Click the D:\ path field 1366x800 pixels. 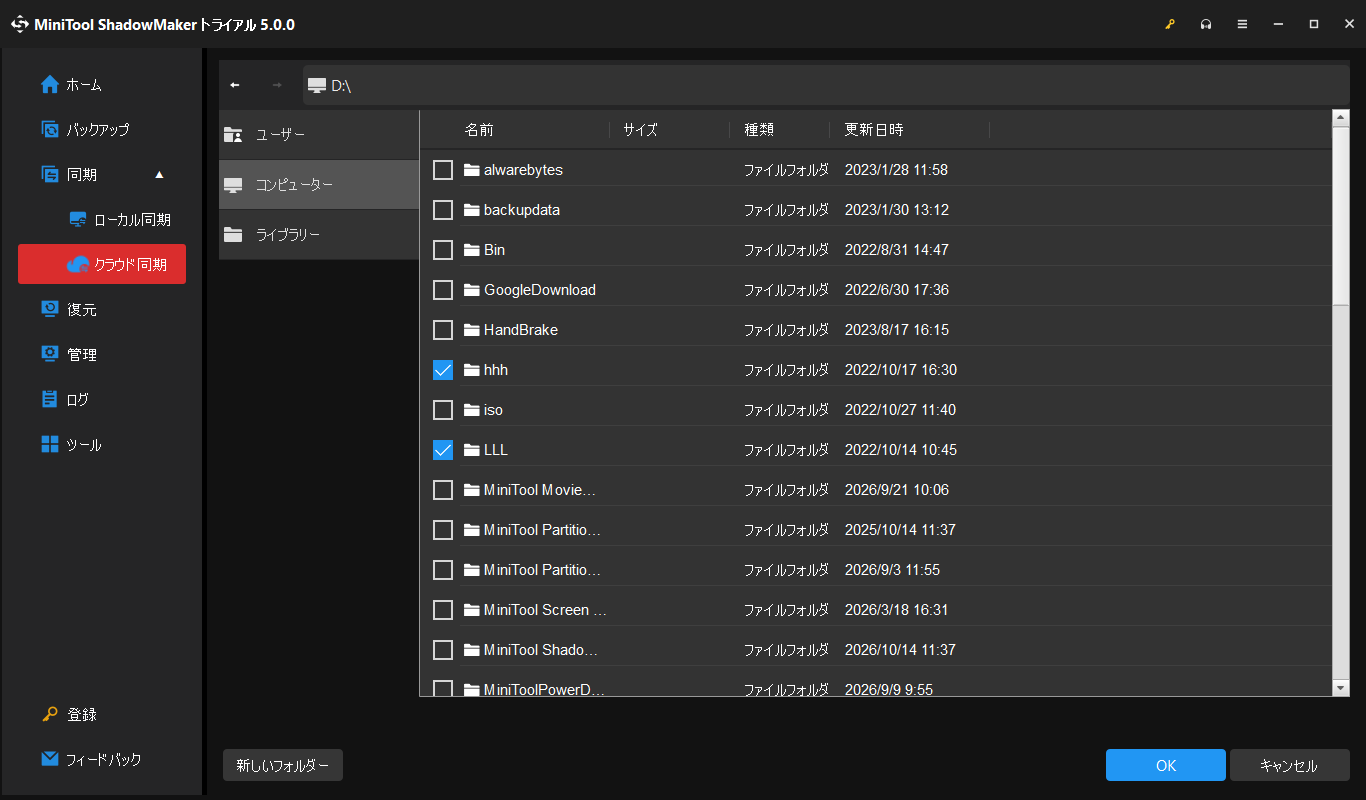[826, 85]
